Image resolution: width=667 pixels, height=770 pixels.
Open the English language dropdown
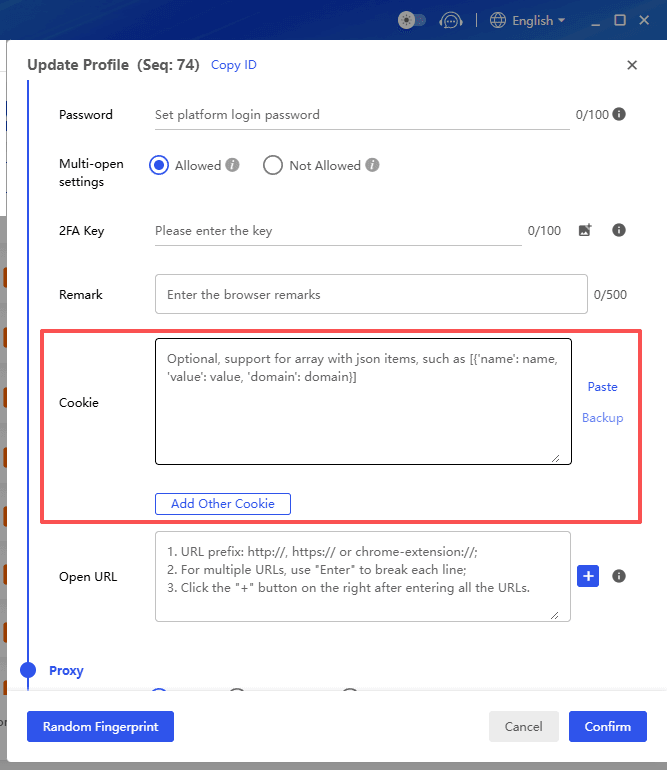click(528, 20)
